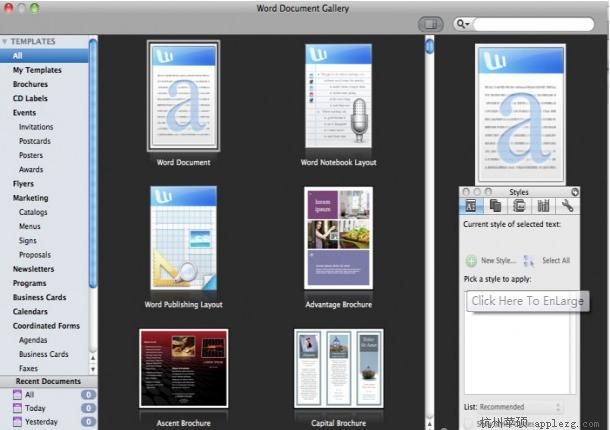This screenshot has width=610, height=430.
Task: Toggle the preview pane button in toolbar
Action: tap(431, 24)
